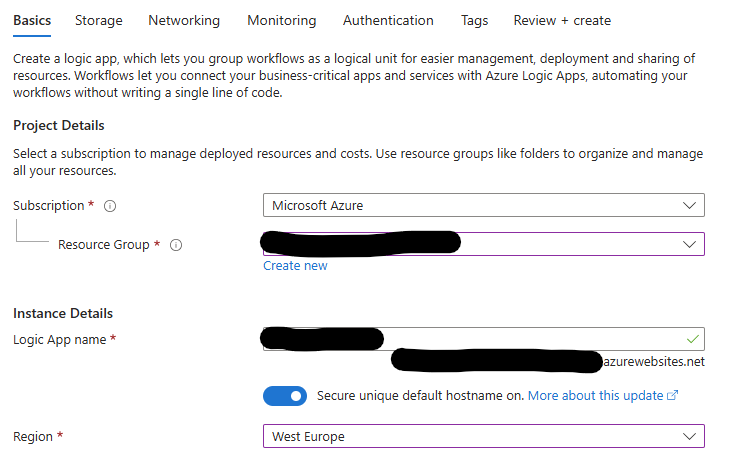Select the Basics tab
The image size is (740, 456).
[x=32, y=20]
